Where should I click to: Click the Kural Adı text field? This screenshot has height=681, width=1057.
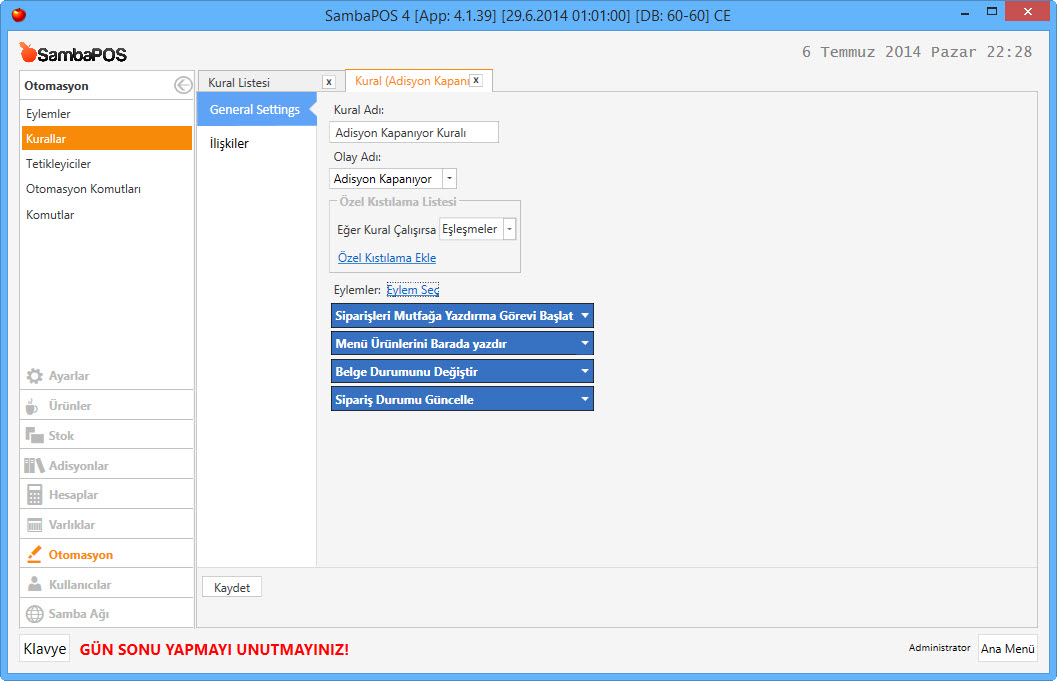click(414, 132)
